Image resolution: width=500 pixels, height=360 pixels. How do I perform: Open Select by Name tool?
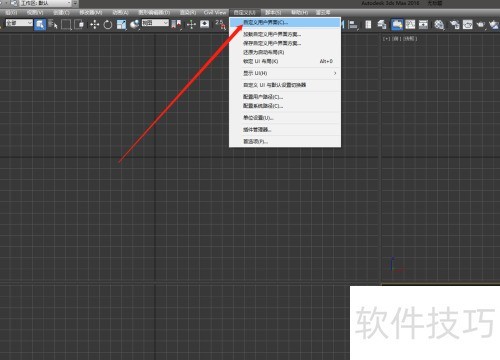tap(53, 24)
